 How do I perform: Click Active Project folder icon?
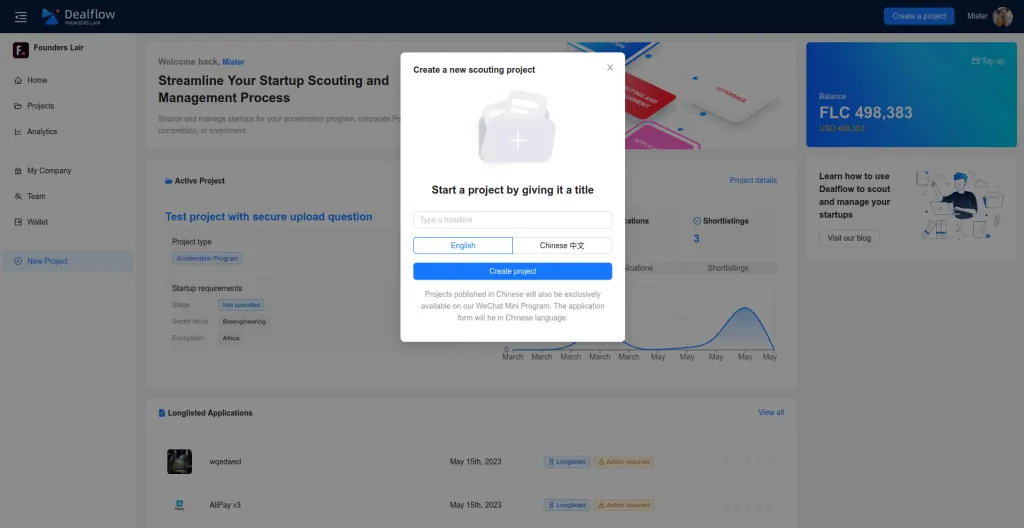coord(168,181)
